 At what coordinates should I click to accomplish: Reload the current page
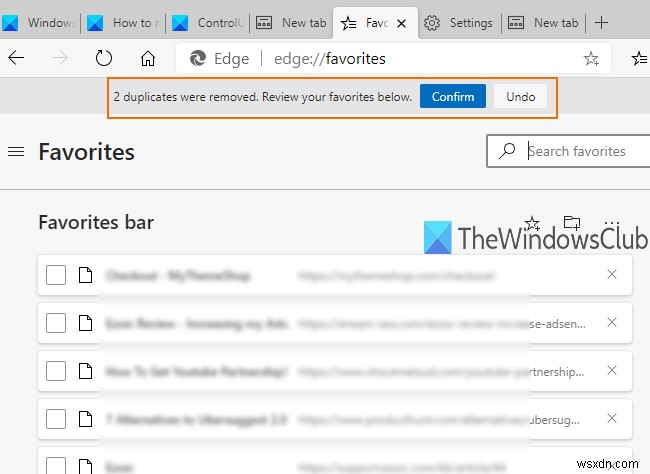pyautogui.click(x=104, y=58)
